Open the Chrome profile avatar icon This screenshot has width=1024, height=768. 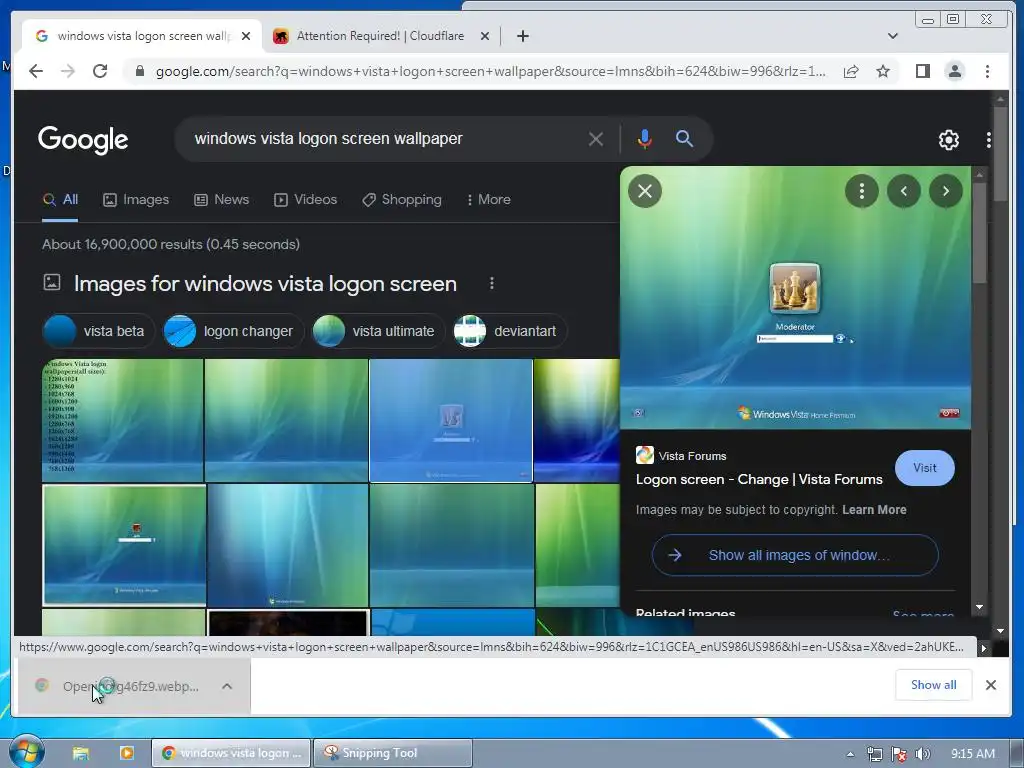pos(955,71)
